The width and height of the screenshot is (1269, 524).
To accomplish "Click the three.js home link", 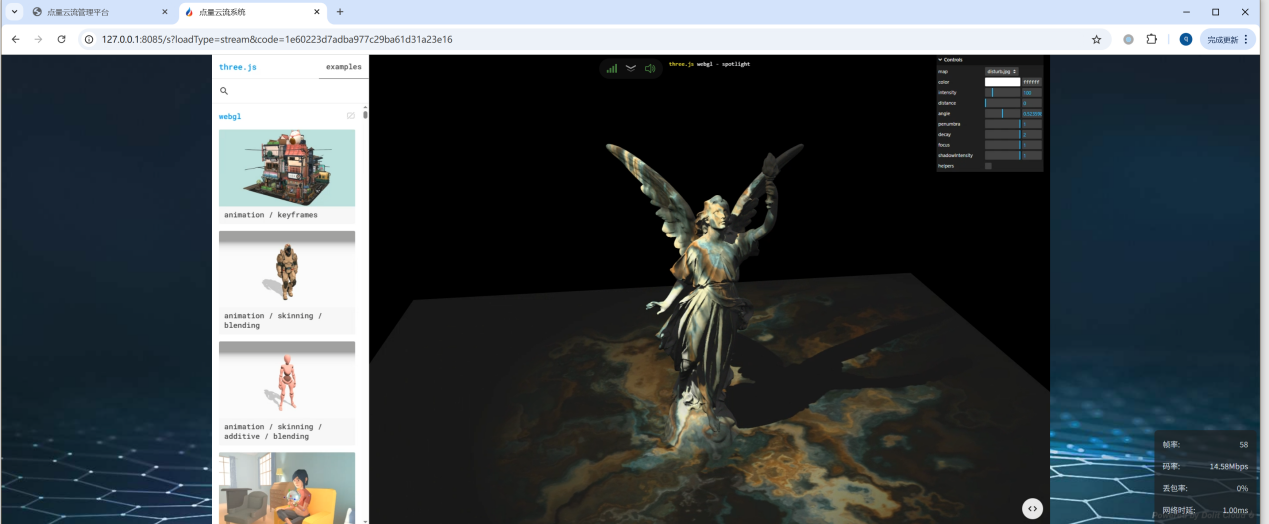I will [238, 67].
